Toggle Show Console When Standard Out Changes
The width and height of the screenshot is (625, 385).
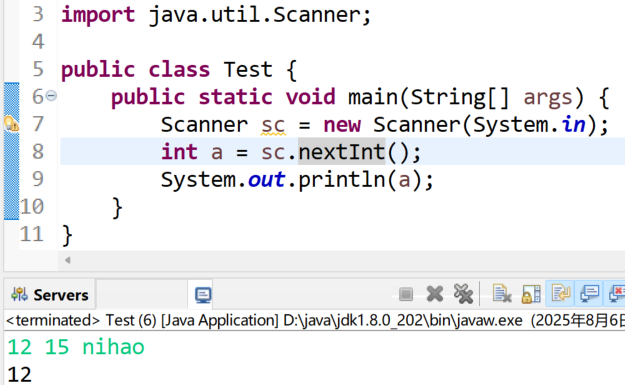click(590, 294)
